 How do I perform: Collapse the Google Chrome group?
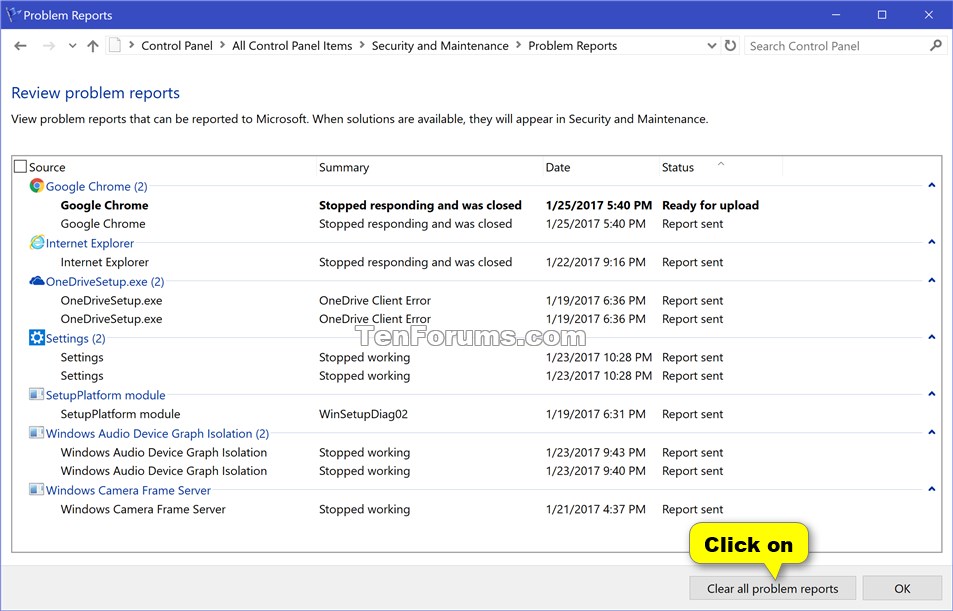[932, 185]
